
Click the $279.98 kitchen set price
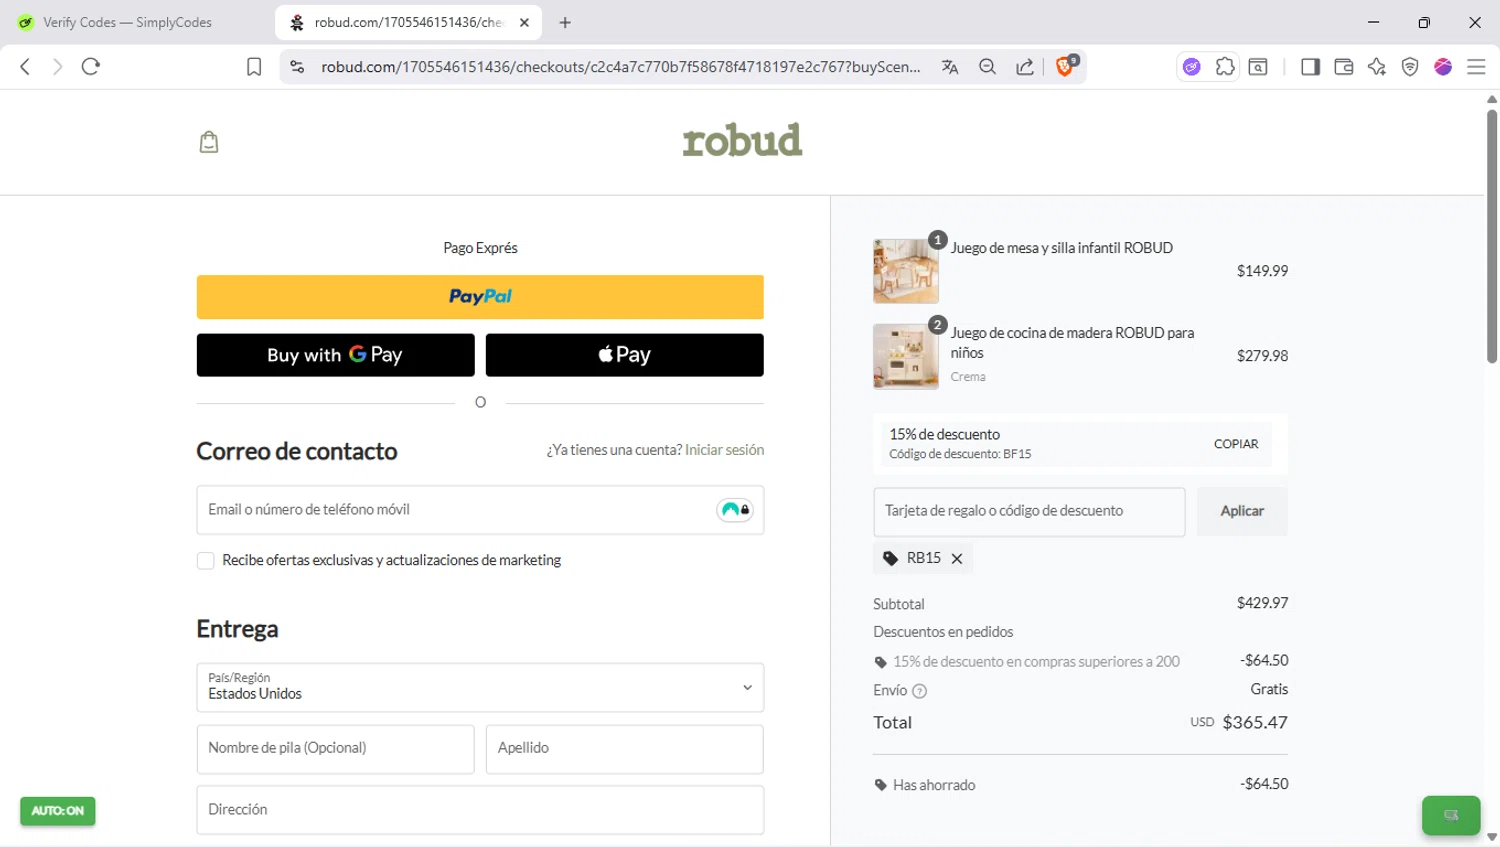point(1262,356)
